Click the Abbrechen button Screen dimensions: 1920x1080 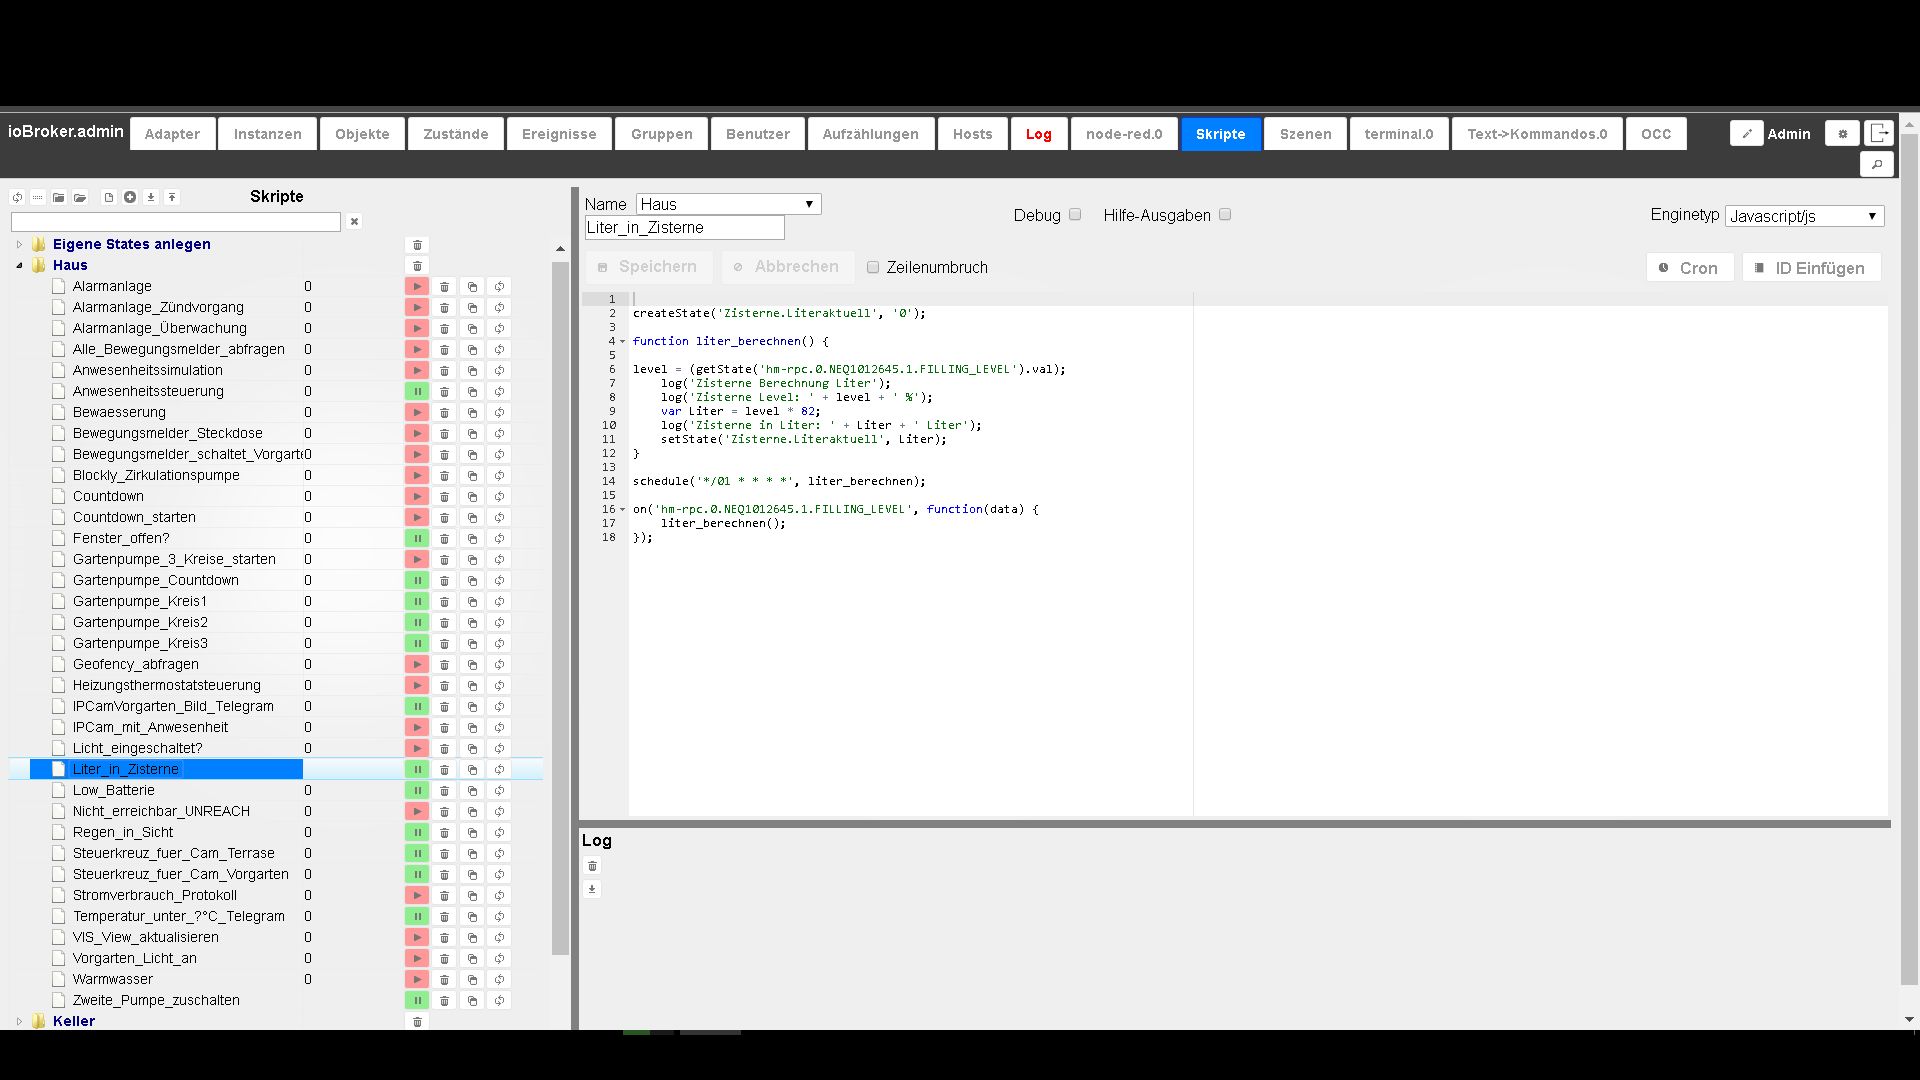pyautogui.click(x=786, y=267)
